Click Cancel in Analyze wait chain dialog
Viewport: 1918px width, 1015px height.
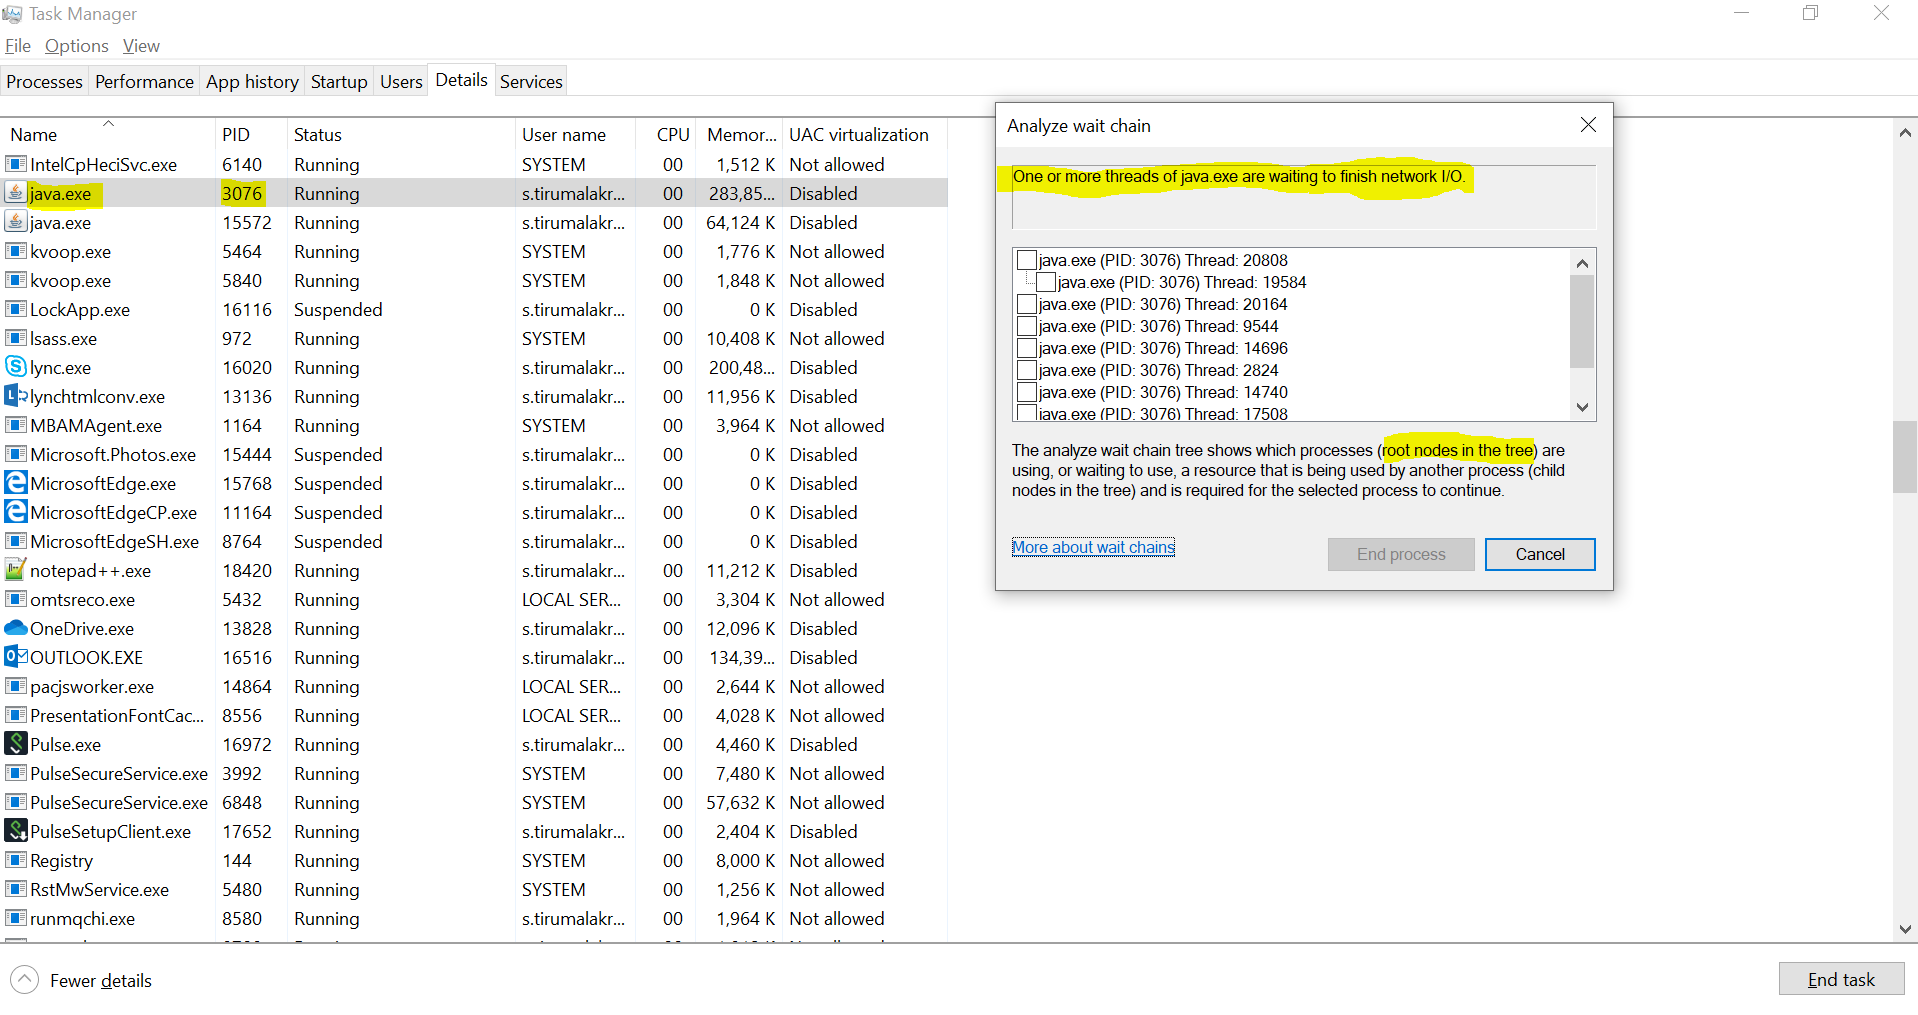1540,554
